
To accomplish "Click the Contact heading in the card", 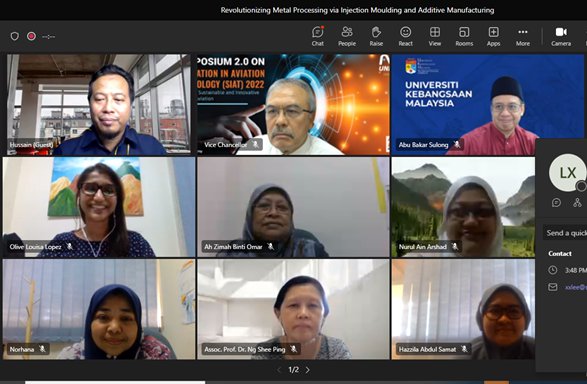I will click(x=560, y=253).
